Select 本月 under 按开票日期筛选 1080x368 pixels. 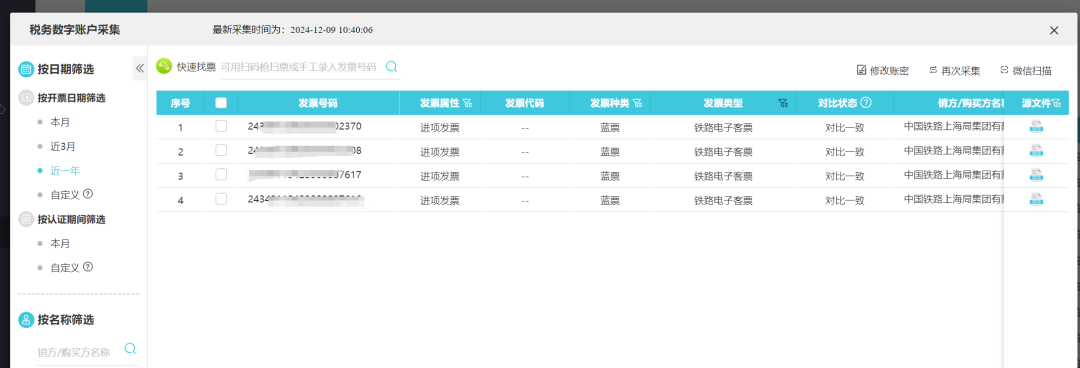(x=60, y=122)
